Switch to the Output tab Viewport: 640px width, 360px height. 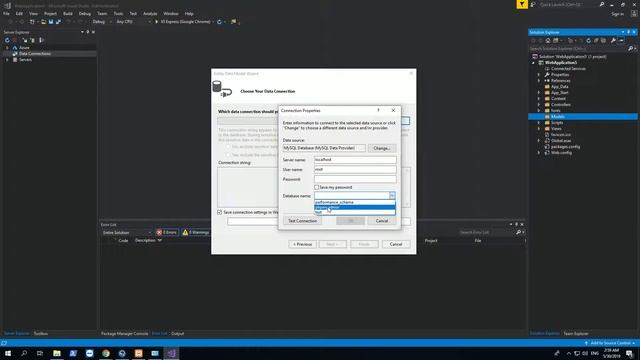178,333
